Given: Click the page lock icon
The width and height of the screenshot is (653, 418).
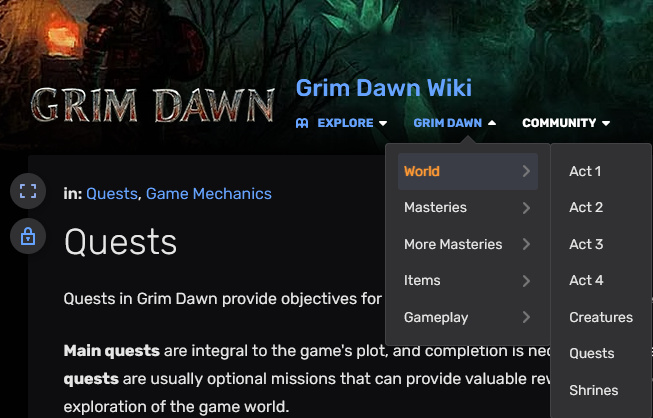Looking at the screenshot, I should pyautogui.click(x=28, y=236).
